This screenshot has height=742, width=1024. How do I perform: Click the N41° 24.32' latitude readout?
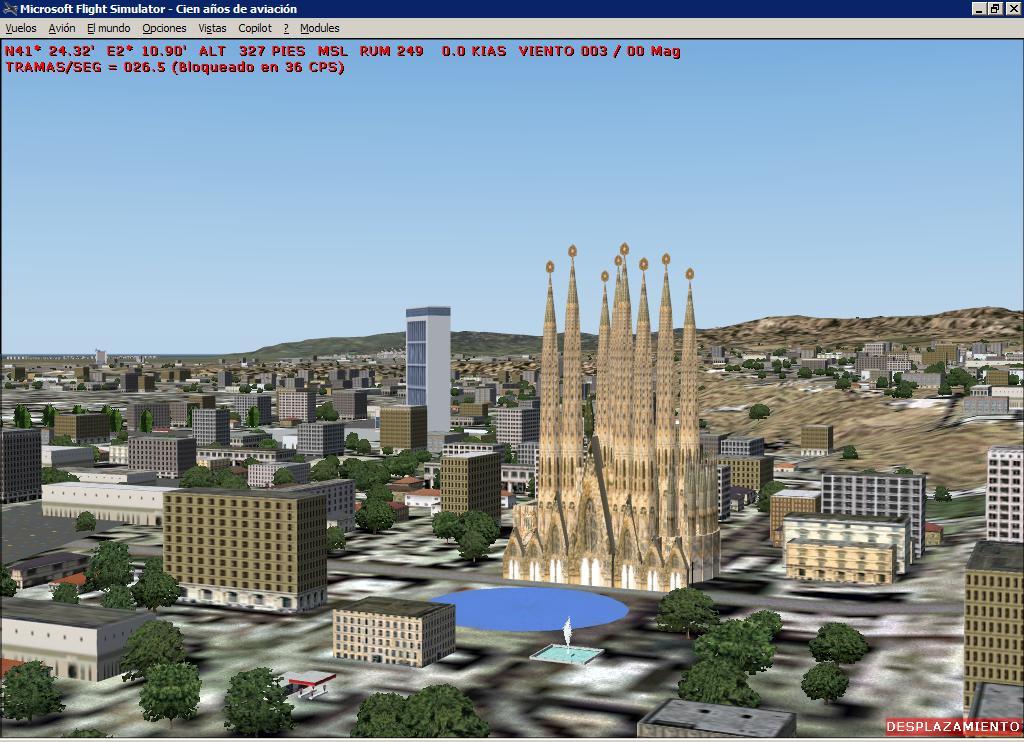click(x=50, y=51)
